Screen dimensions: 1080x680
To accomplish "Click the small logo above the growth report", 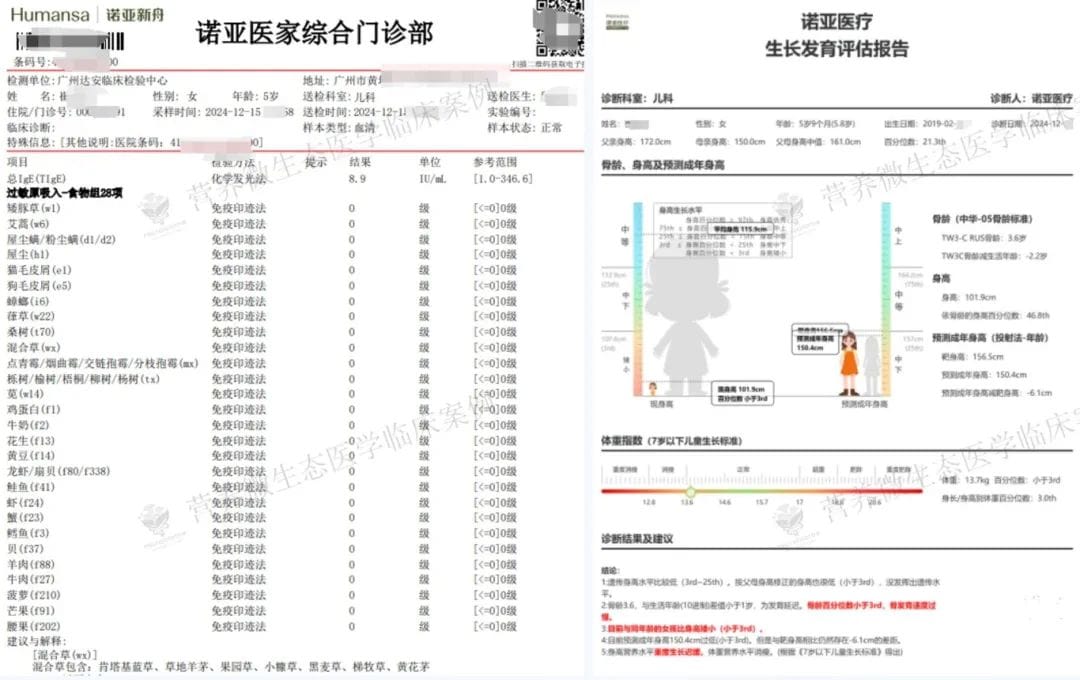I will coord(617,21).
